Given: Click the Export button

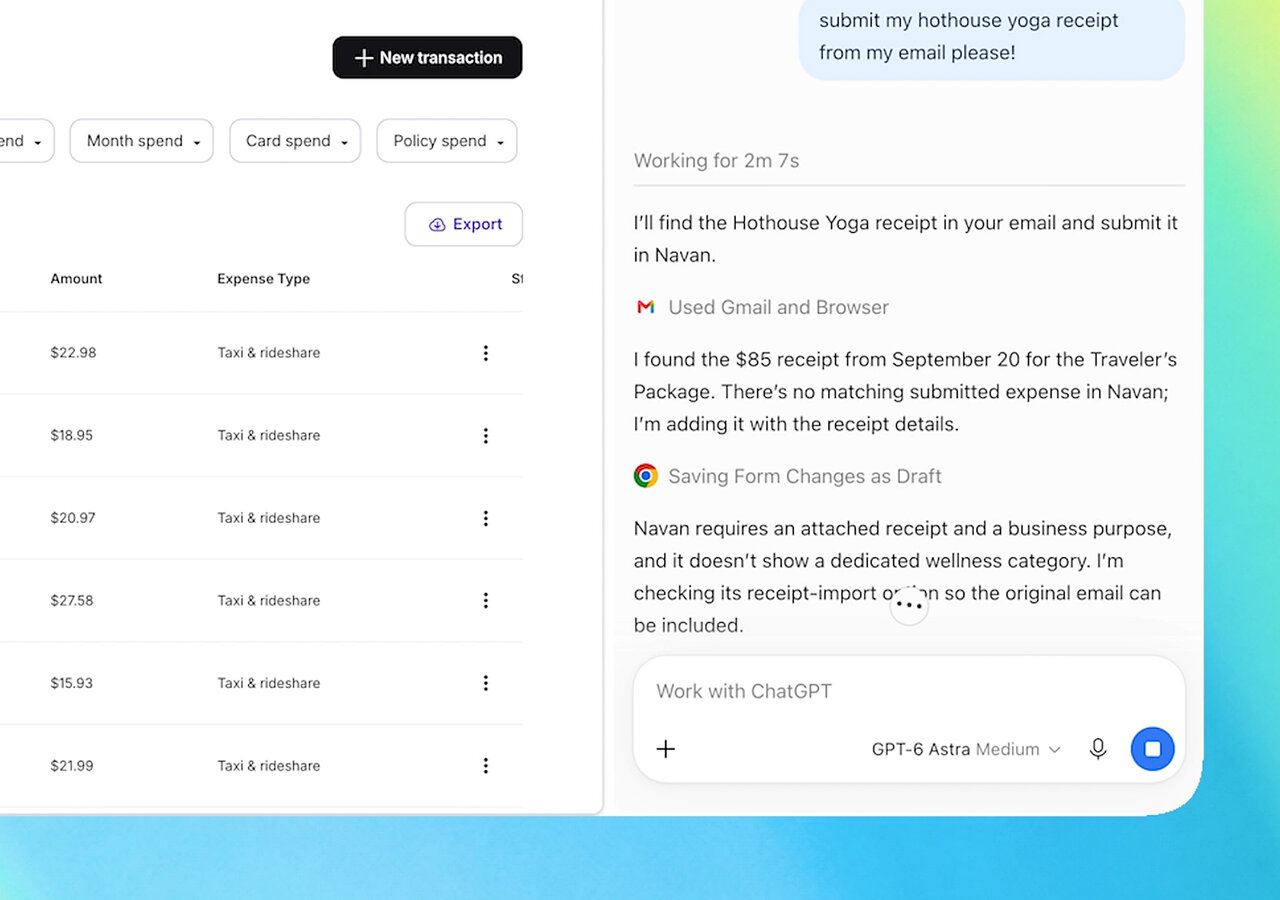Looking at the screenshot, I should [464, 224].
